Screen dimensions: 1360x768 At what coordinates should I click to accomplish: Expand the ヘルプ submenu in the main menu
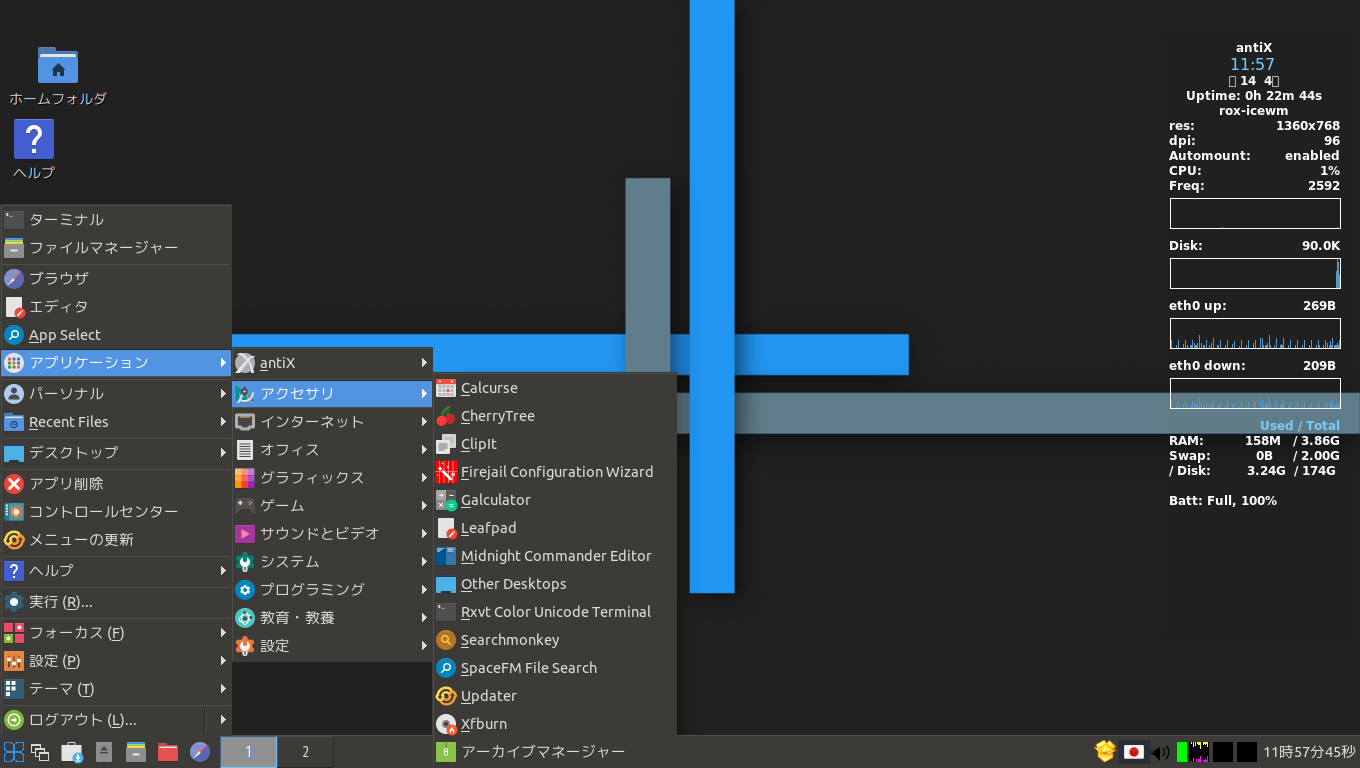click(x=116, y=571)
